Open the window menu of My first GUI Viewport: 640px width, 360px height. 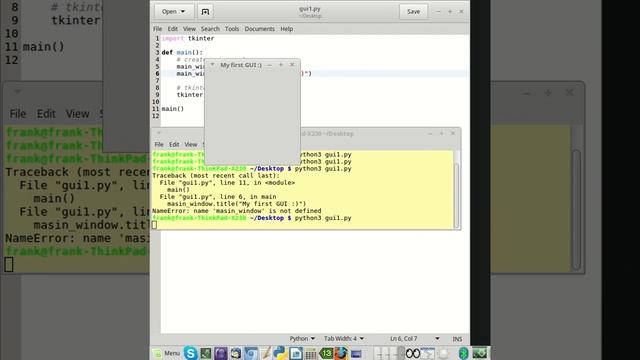(212, 64)
